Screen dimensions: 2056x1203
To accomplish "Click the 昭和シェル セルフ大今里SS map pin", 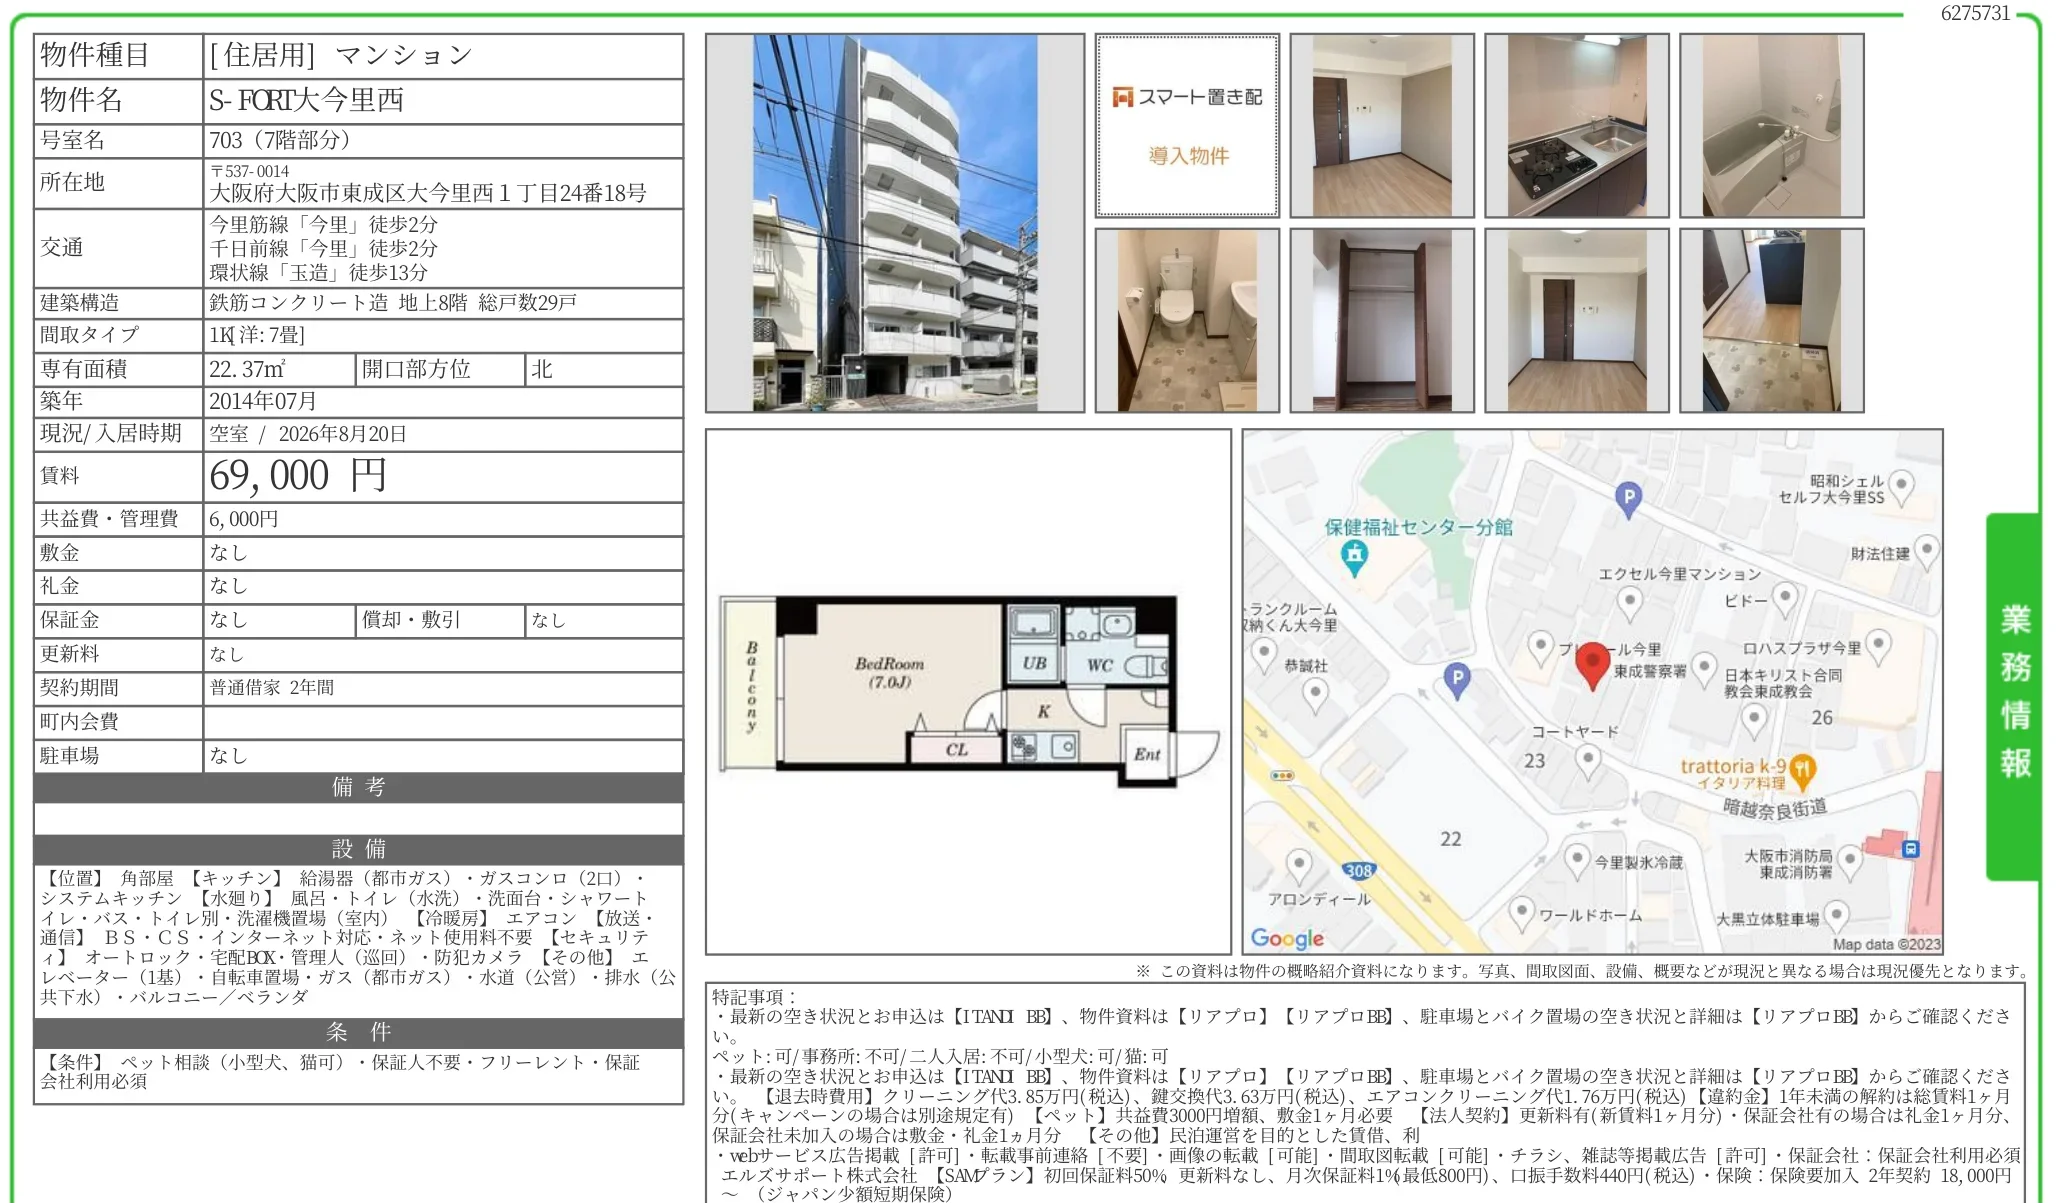I will click(1901, 487).
